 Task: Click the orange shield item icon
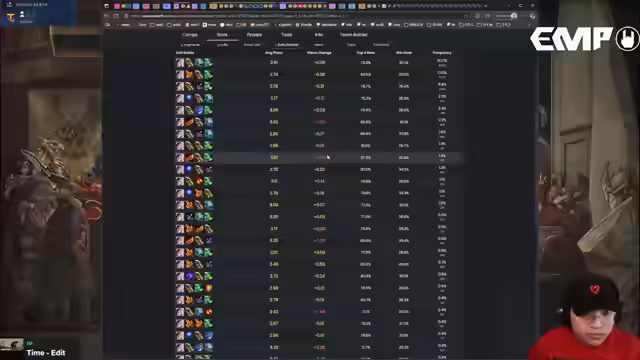point(209,288)
